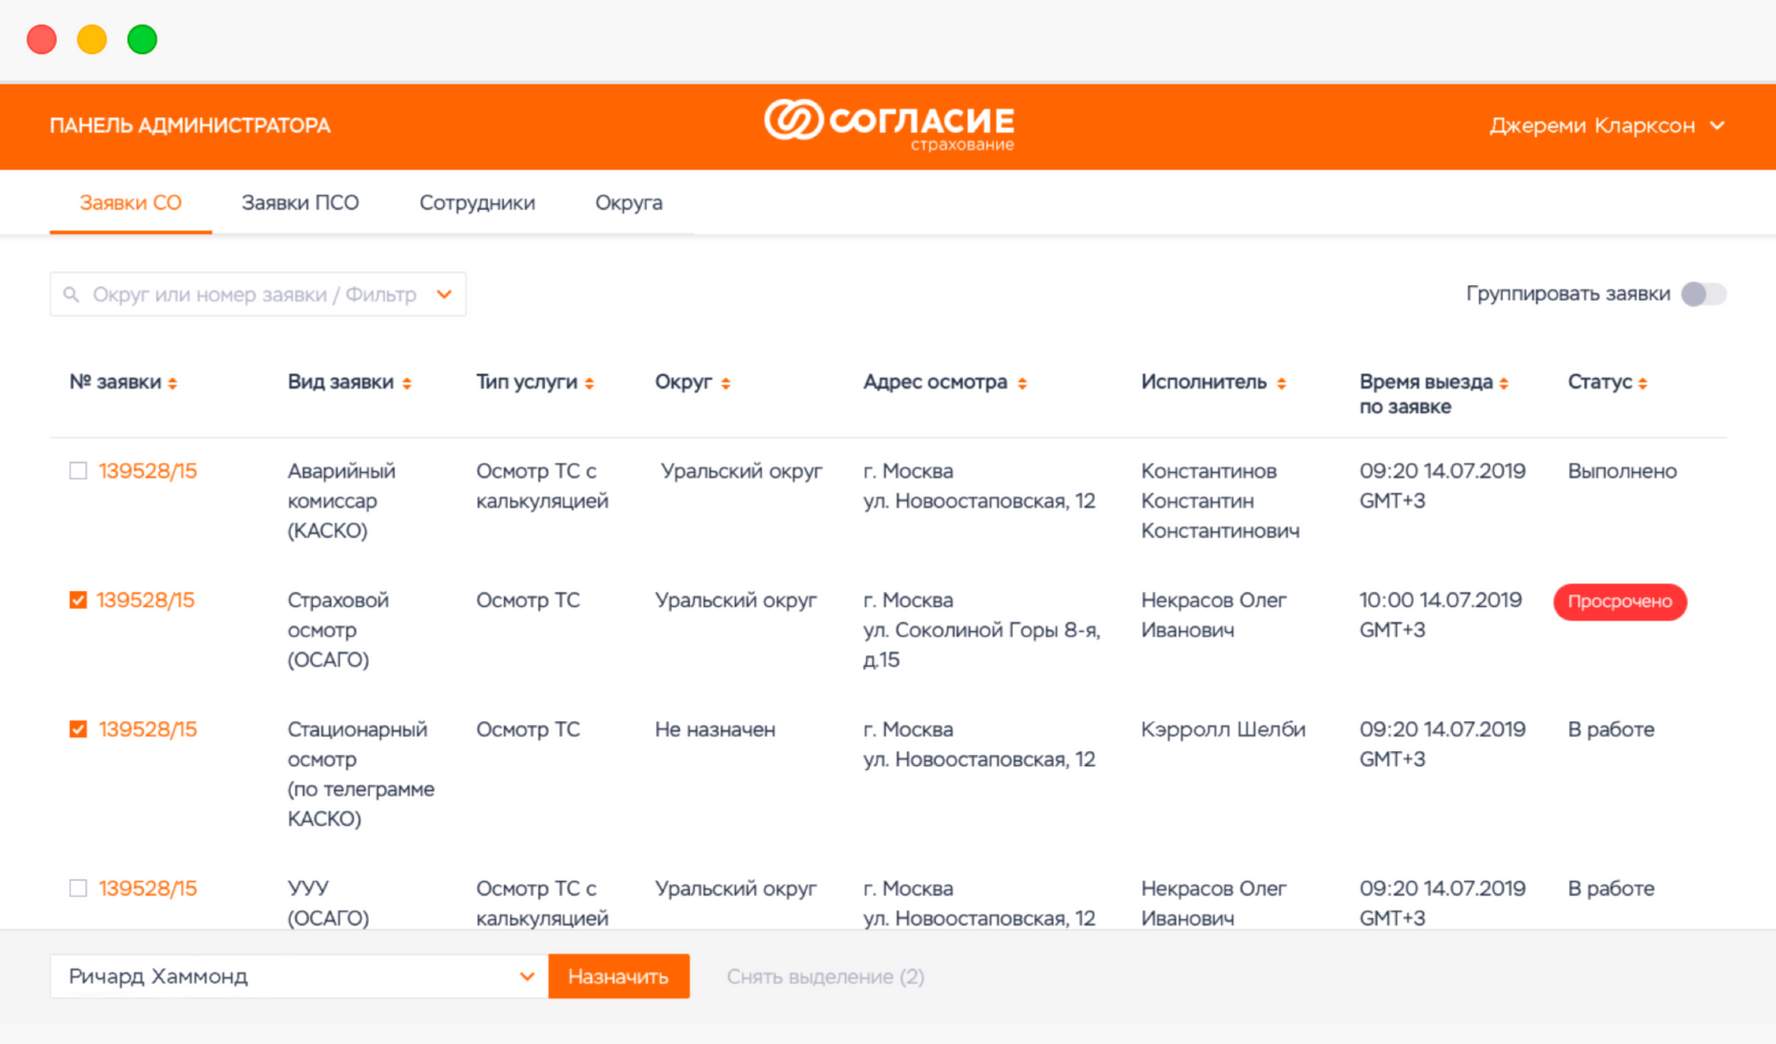Open the Джереми Кларксон user menu

point(1607,126)
